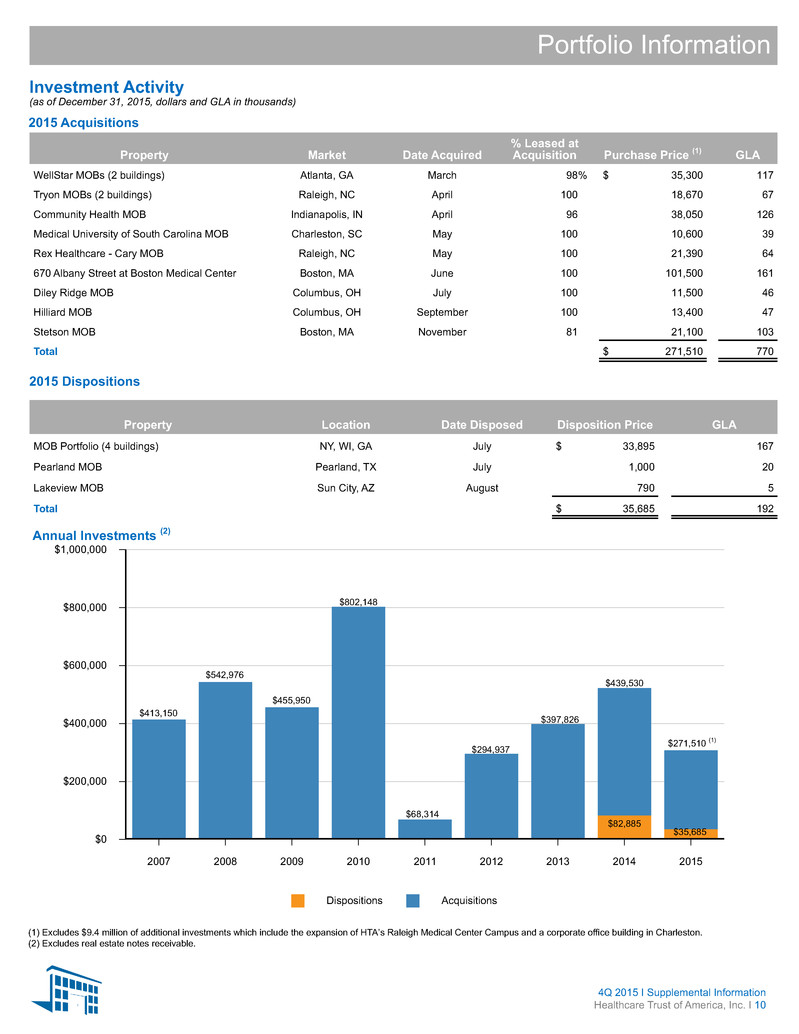The image size is (799, 1034).
Task: Click the '33,895' disposition price
Action: coord(639,446)
